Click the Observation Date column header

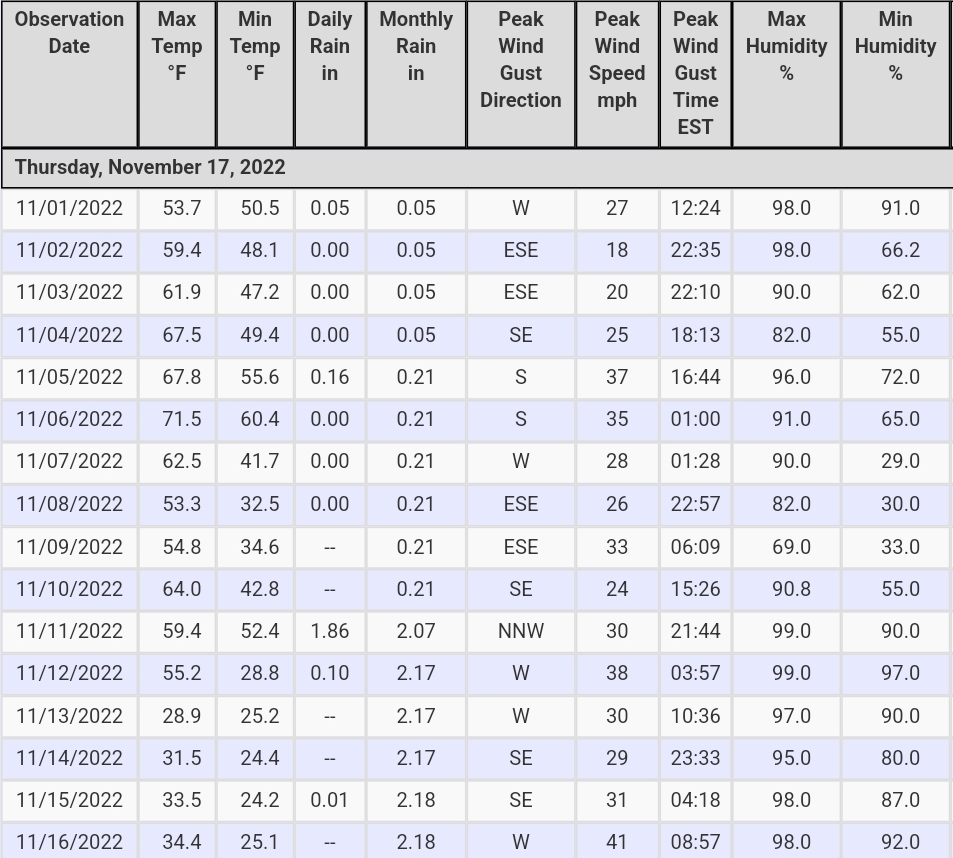pos(69,74)
